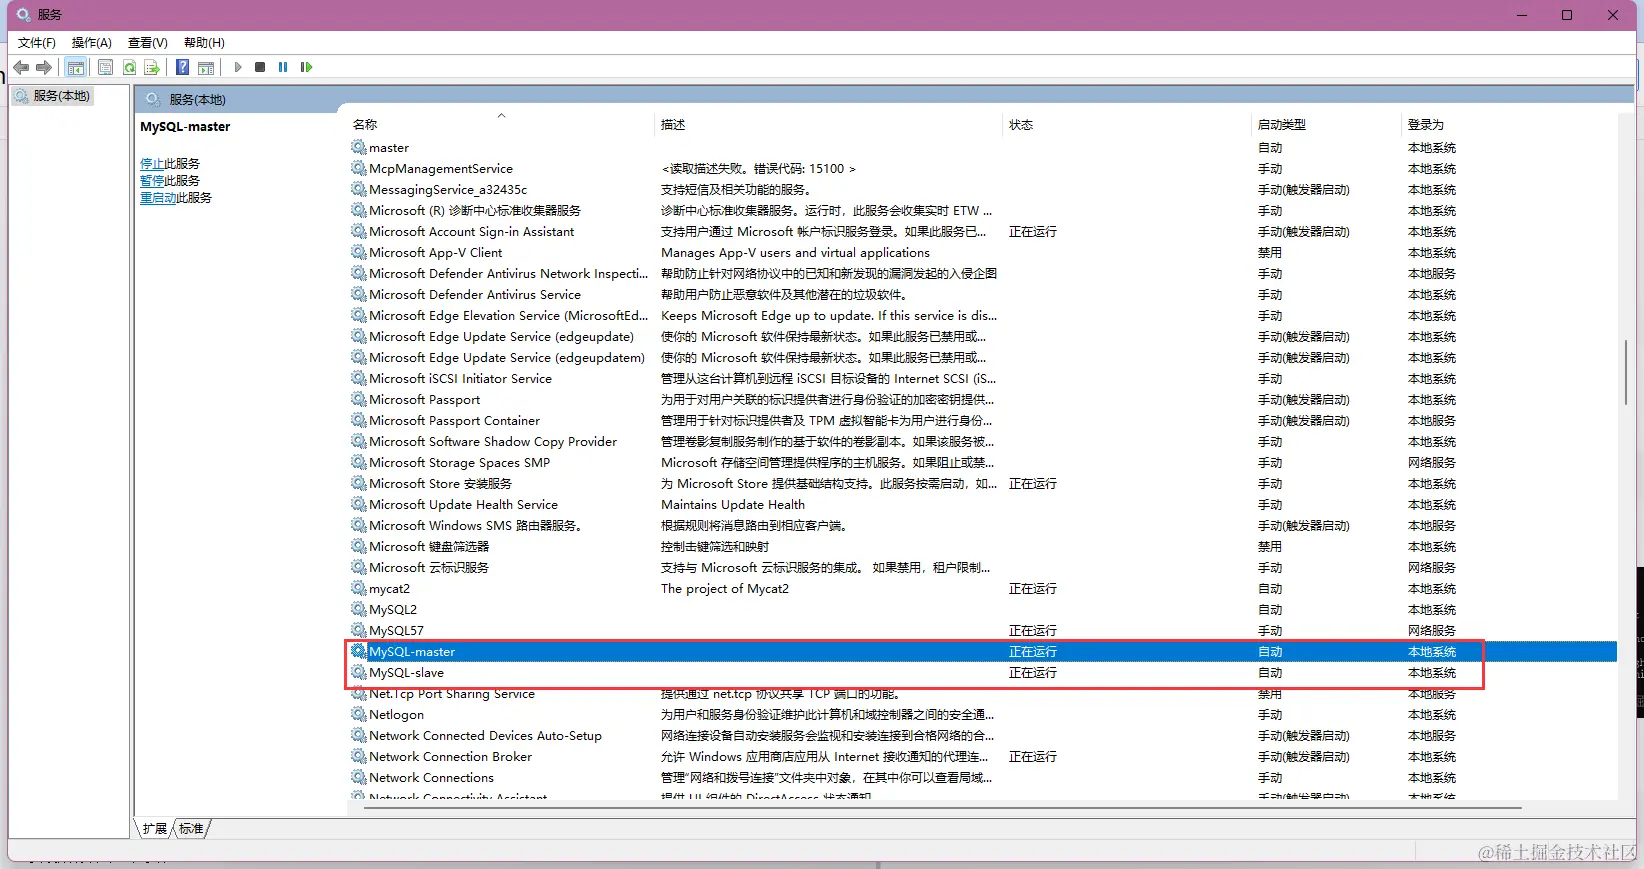Select Microsoft iSCSI Initiator Service
Screen dimensions: 1644x869
click(x=460, y=378)
